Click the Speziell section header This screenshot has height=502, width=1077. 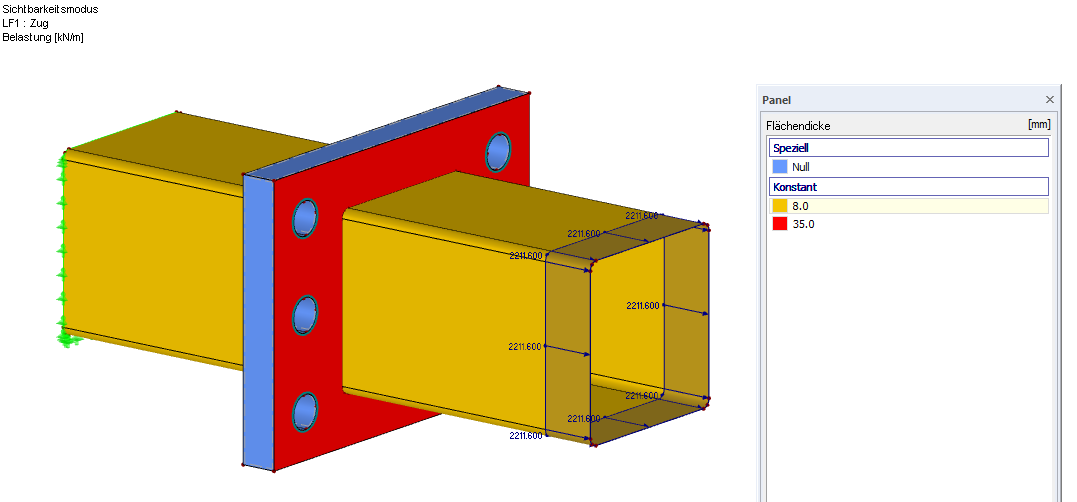click(908, 148)
